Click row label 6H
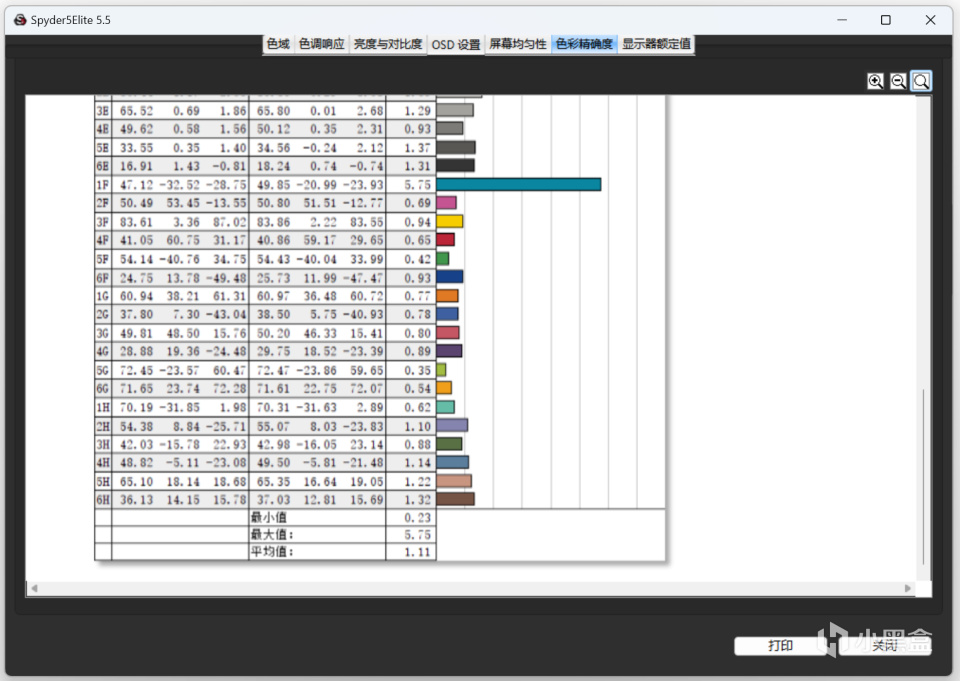960x681 pixels. pyautogui.click(x=102, y=500)
